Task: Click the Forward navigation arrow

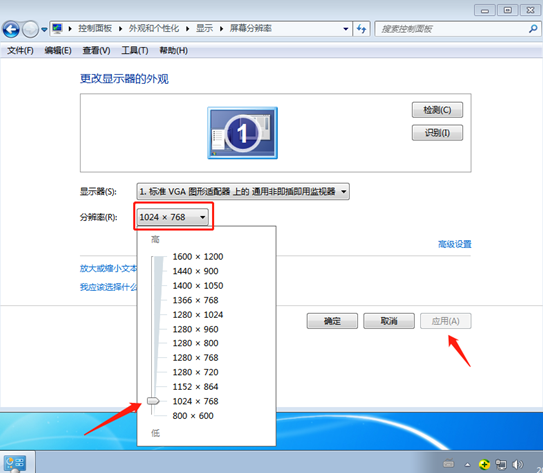Action: click(x=30, y=29)
